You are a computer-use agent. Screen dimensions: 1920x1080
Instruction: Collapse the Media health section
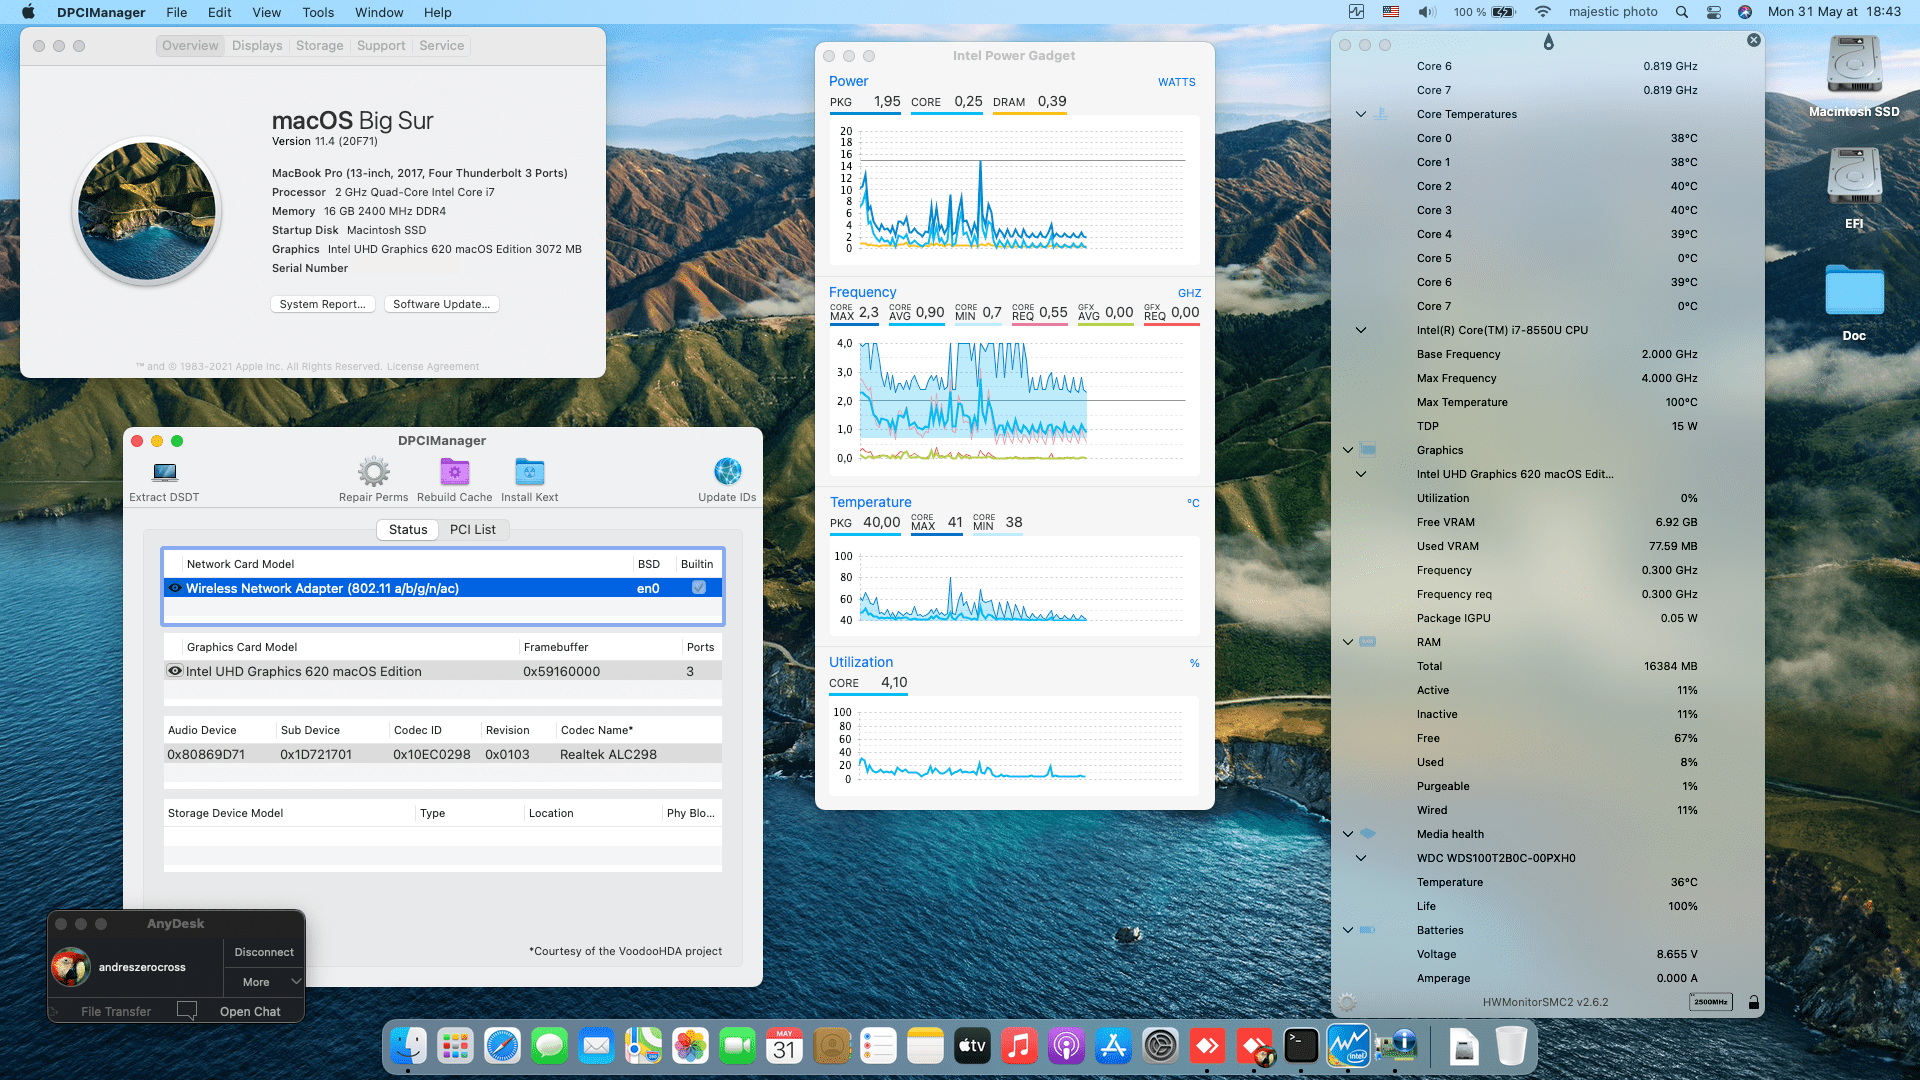[1348, 834]
